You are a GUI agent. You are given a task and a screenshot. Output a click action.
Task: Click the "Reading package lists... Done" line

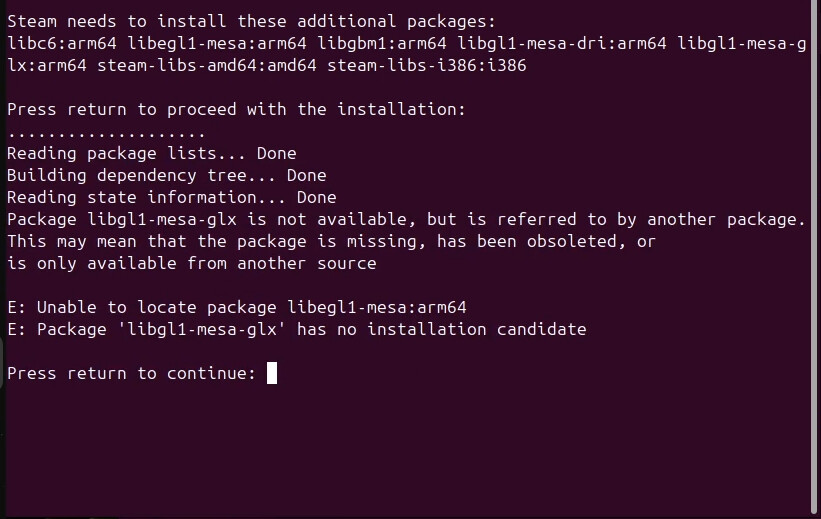coord(151,153)
